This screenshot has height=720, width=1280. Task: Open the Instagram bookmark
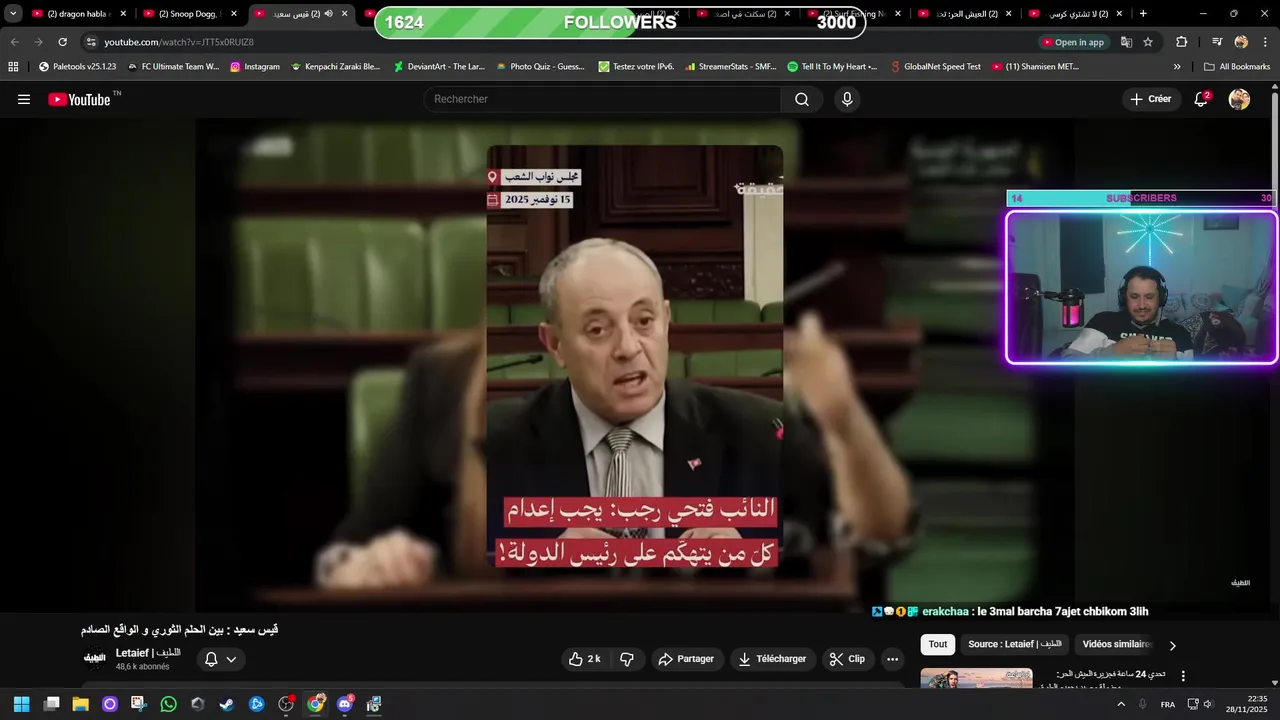tap(255, 67)
